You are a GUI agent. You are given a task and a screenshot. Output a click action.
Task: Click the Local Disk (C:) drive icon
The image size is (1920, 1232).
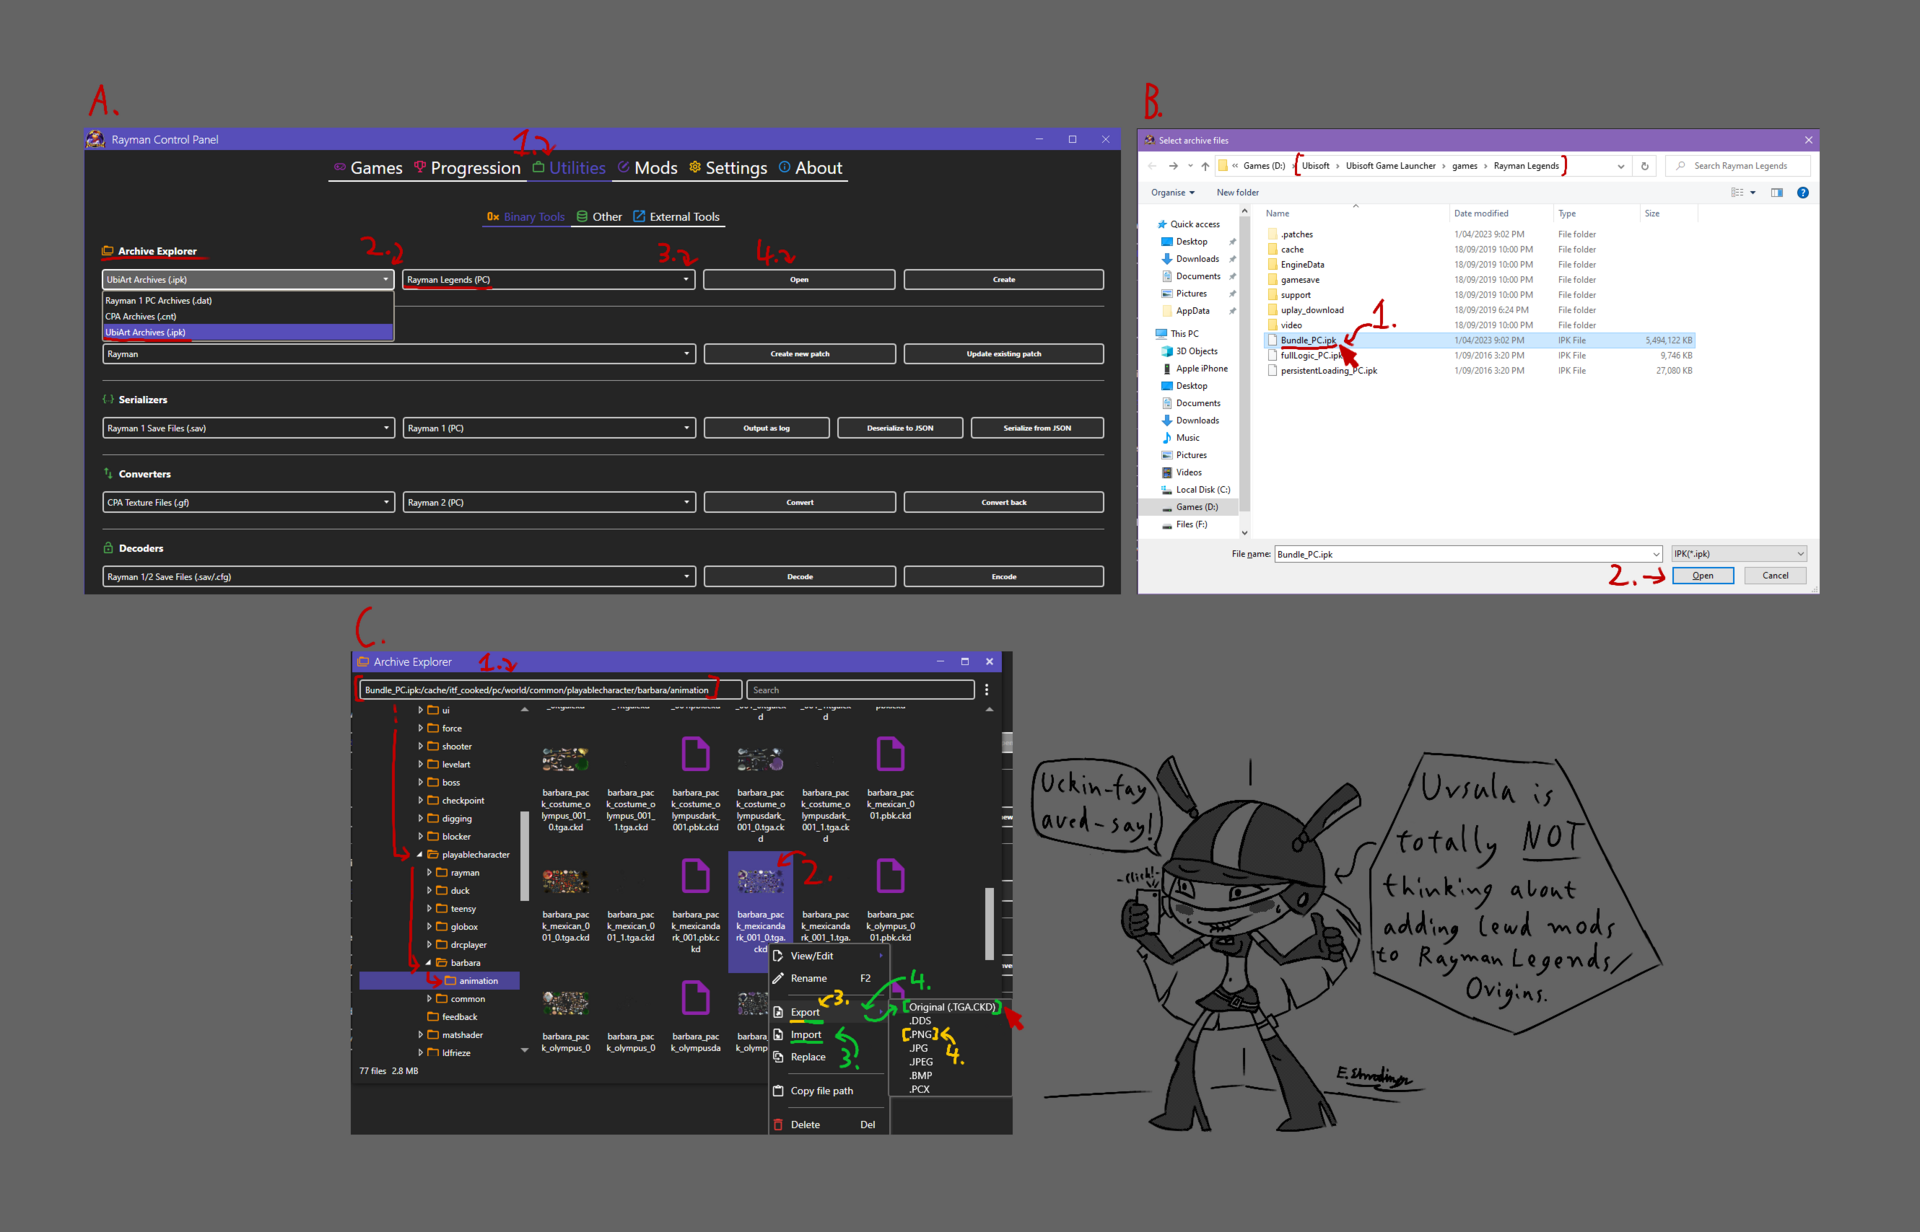(1166, 490)
